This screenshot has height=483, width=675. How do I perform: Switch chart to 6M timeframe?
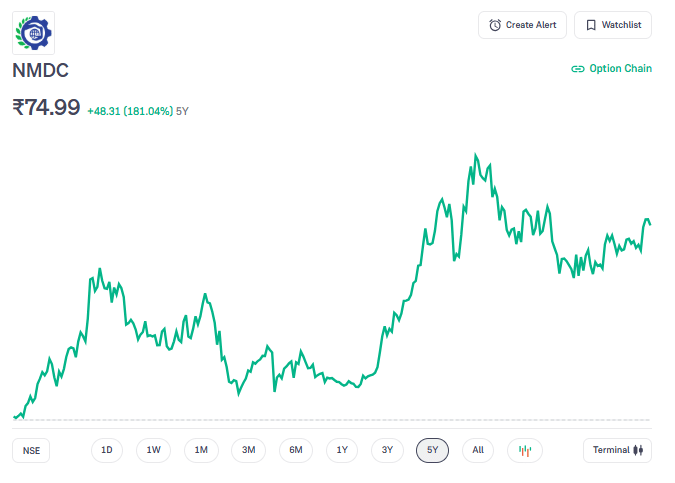[296, 450]
